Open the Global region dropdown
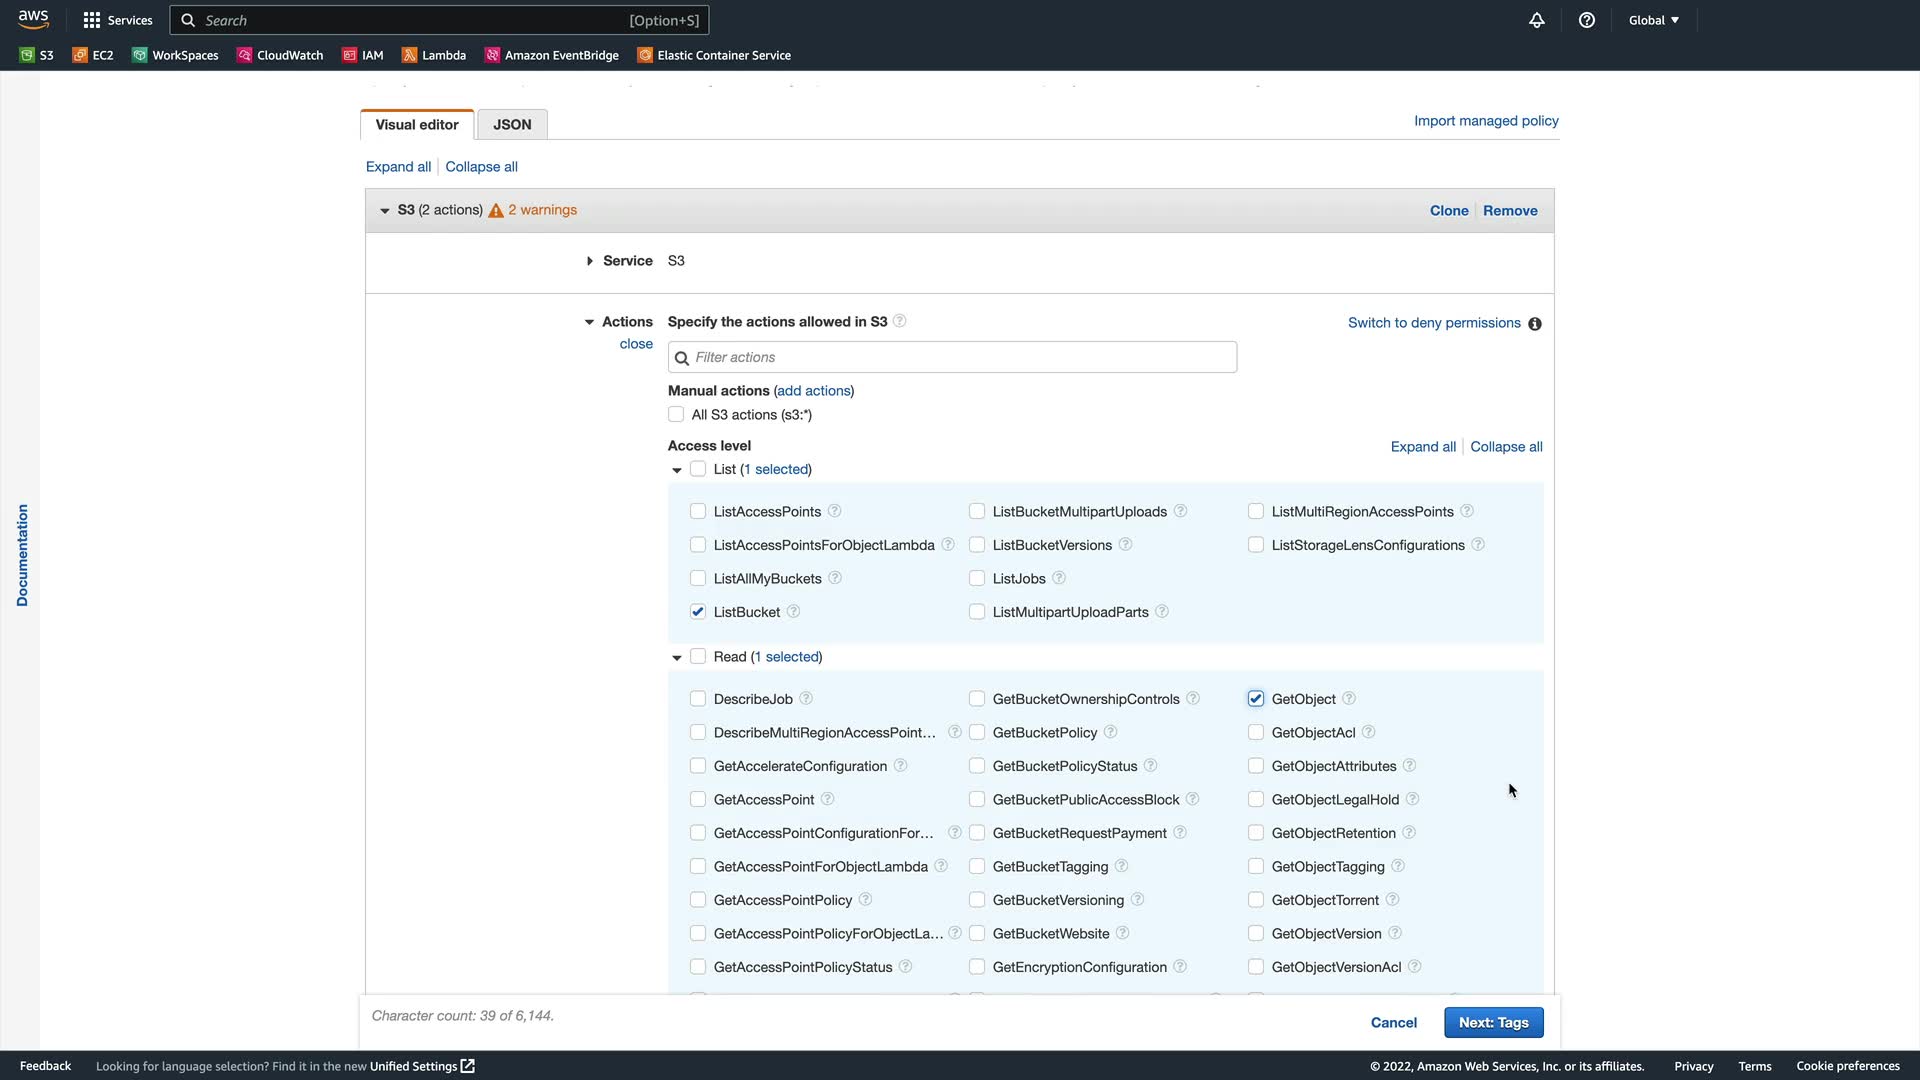Screen dimensions: 1920x1080 coord(1653,20)
